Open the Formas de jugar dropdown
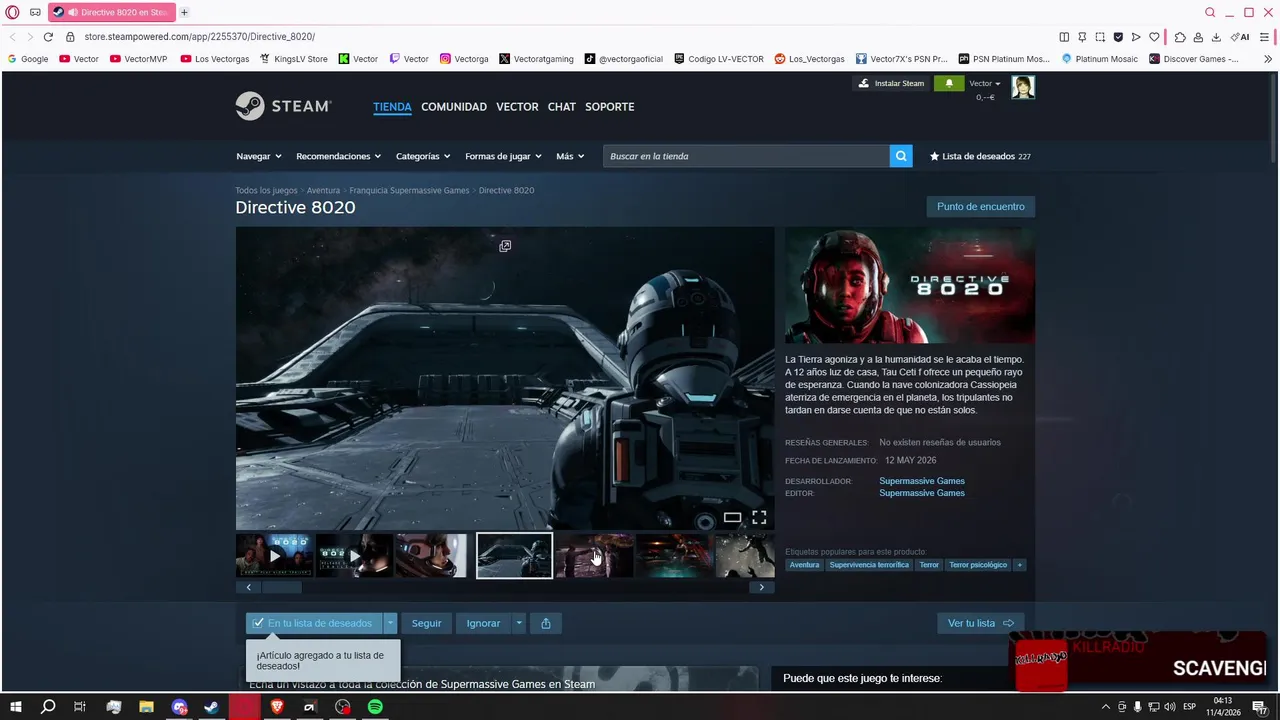Image resolution: width=1280 pixels, height=720 pixels. pos(503,156)
